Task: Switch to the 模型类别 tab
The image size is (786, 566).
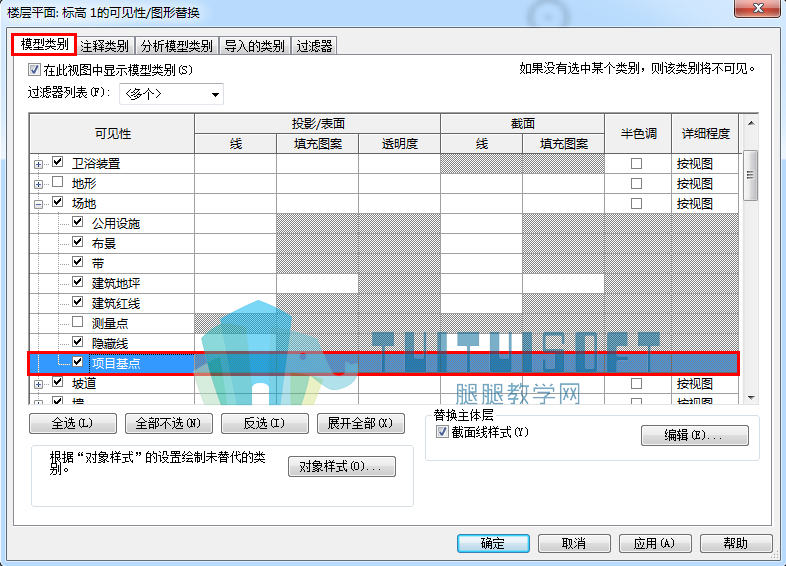Action: pyautogui.click(x=44, y=45)
